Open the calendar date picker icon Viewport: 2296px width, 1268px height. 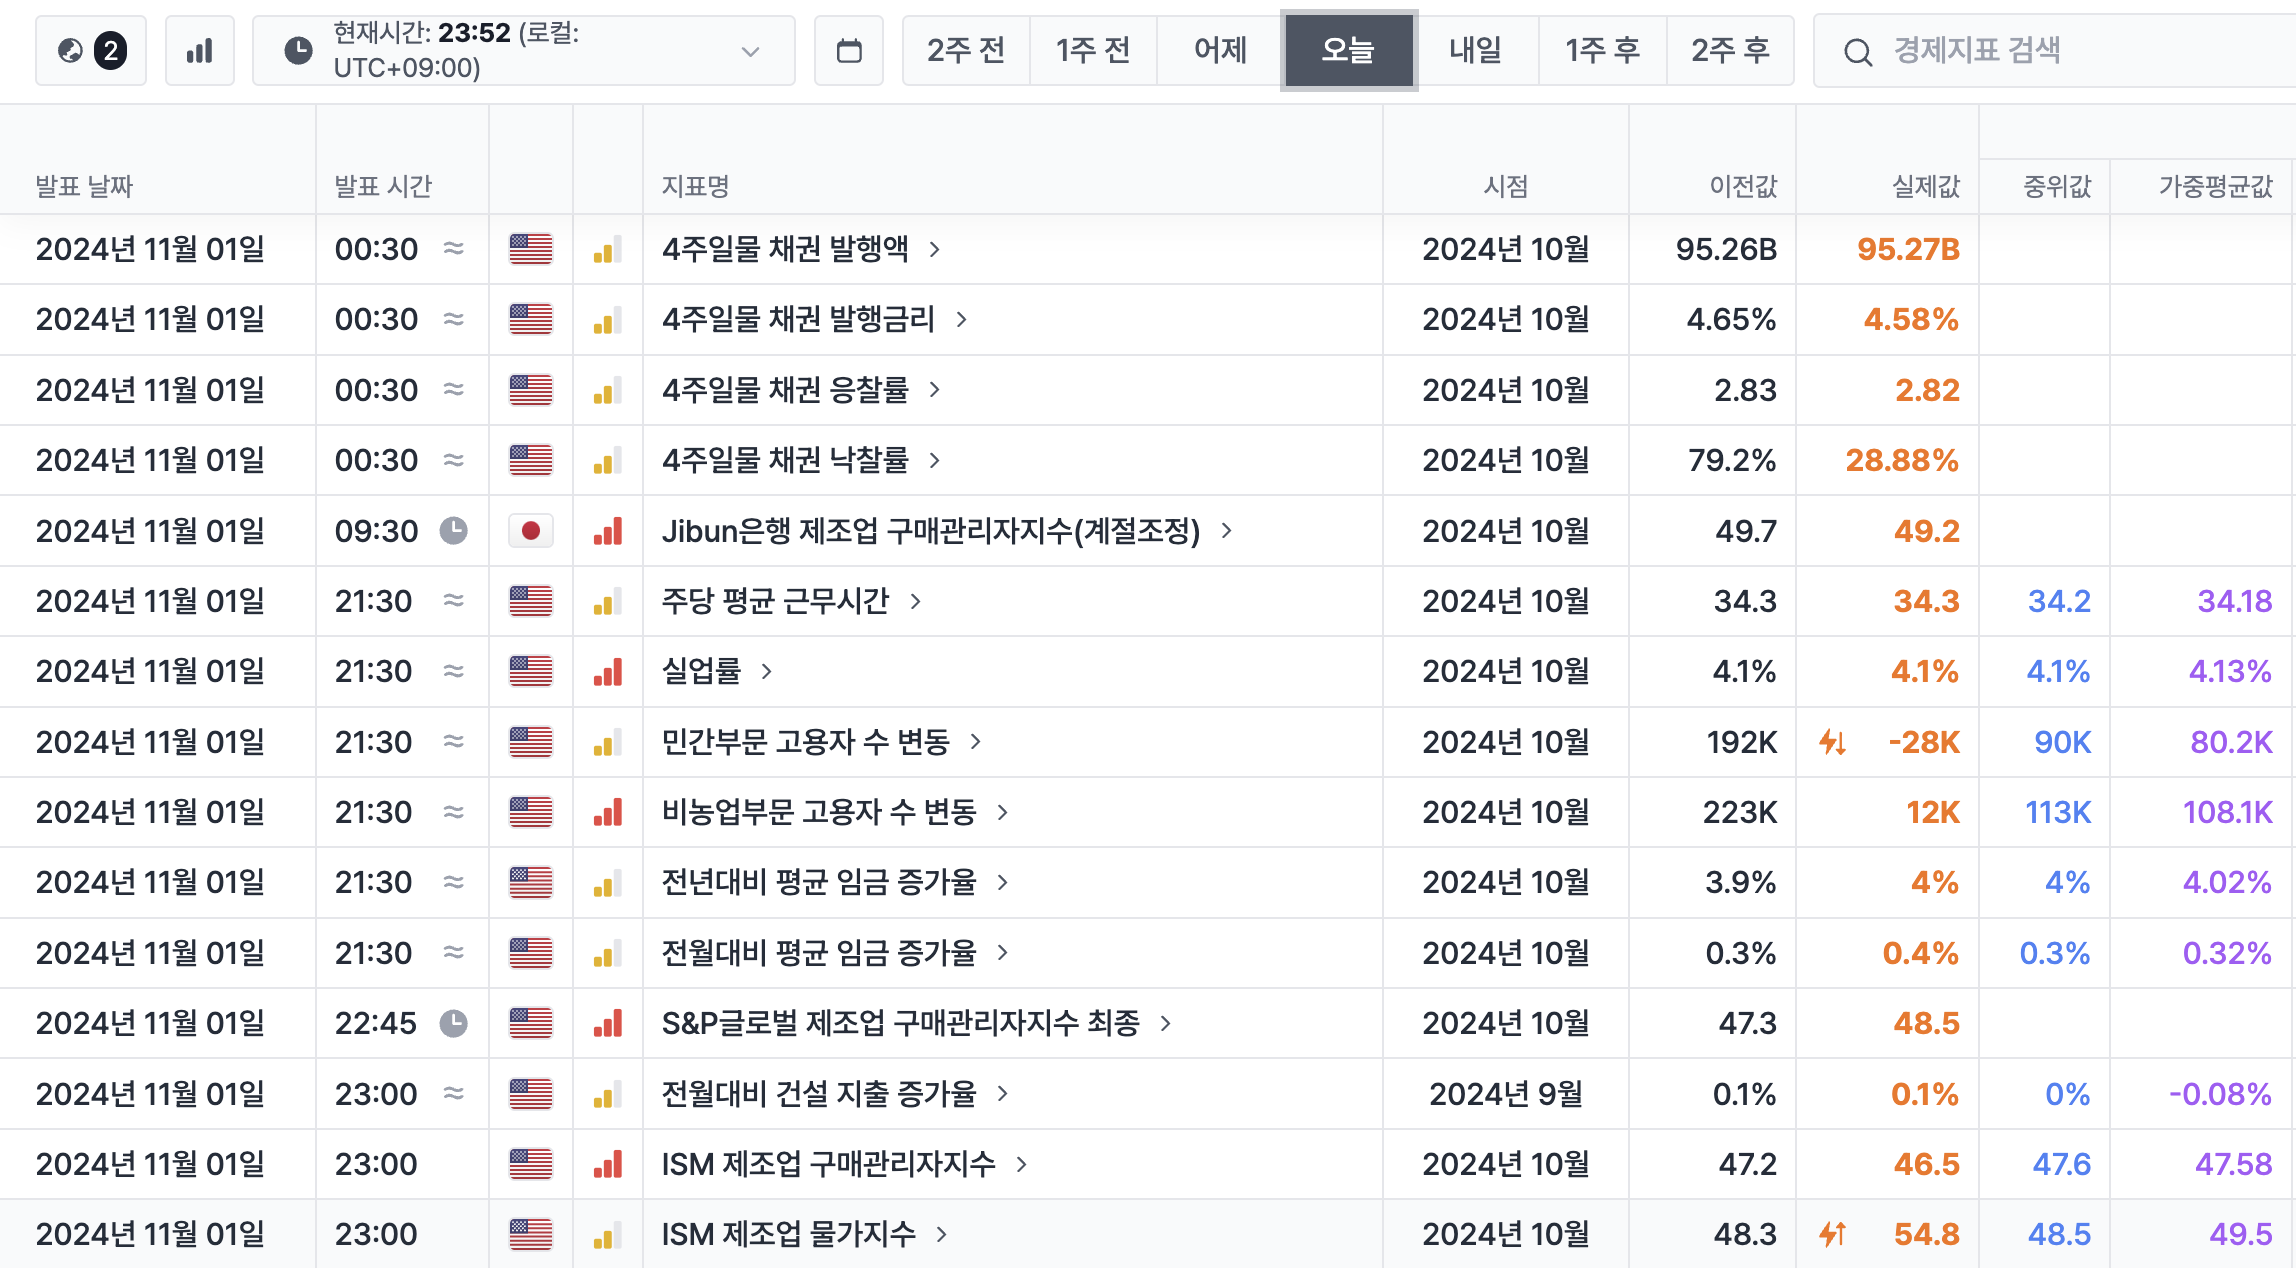coord(848,50)
